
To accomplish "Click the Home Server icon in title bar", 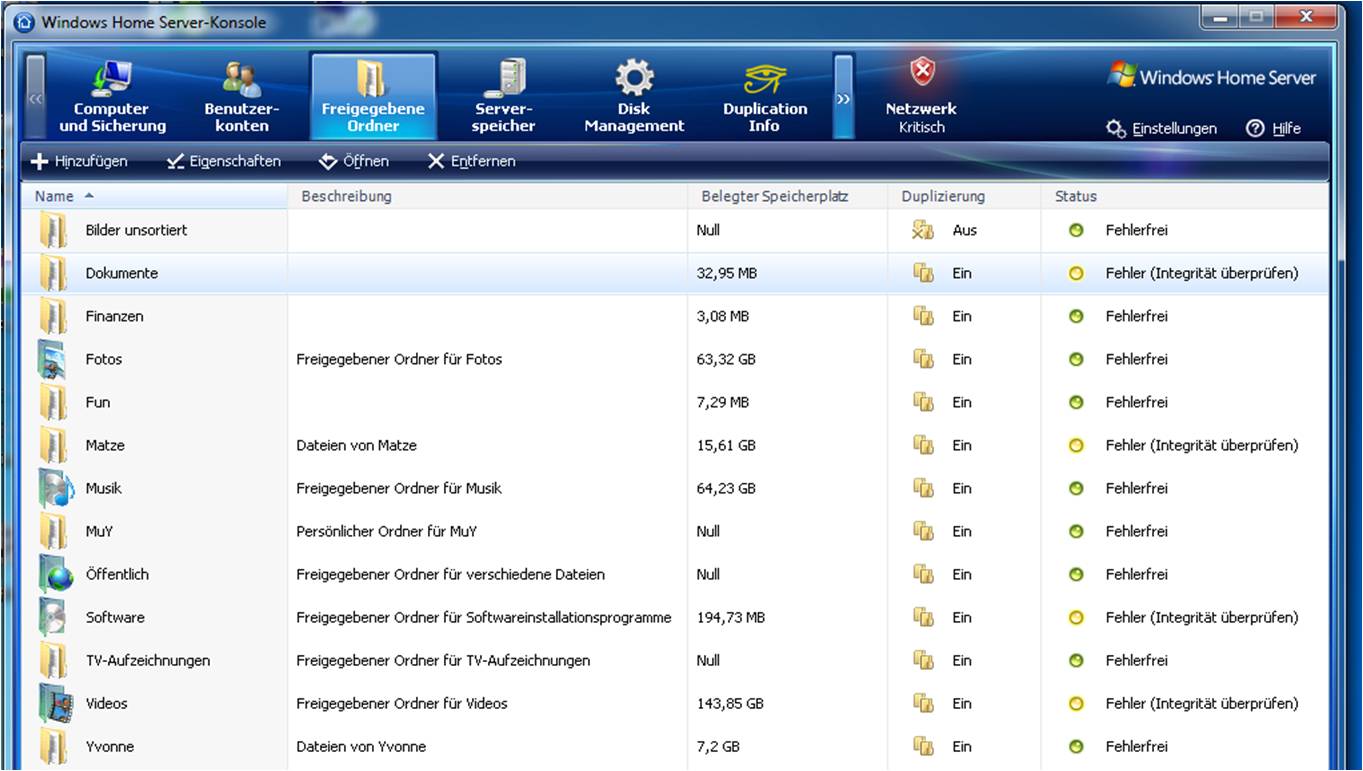I will (25, 22).
